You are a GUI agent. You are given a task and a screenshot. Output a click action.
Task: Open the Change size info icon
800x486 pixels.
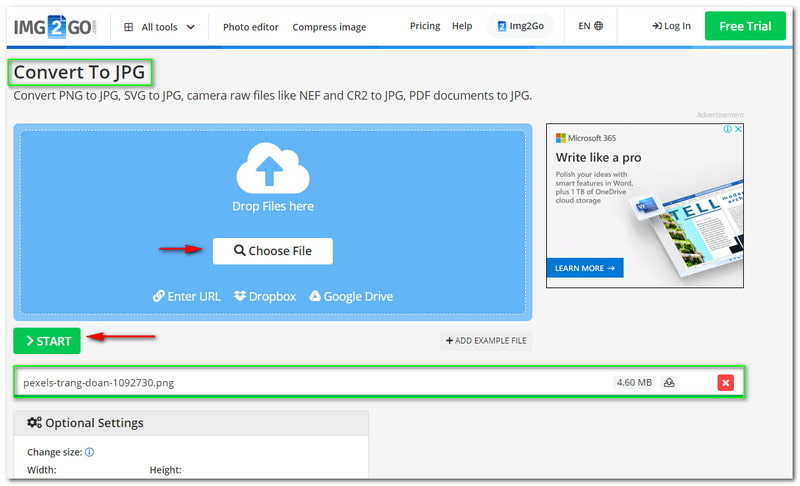pyautogui.click(x=89, y=452)
